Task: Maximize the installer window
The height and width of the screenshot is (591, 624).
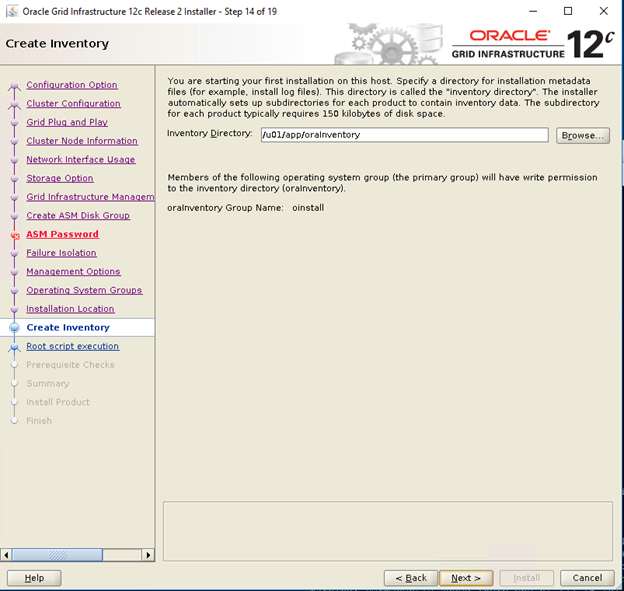Action: pyautogui.click(x=568, y=12)
